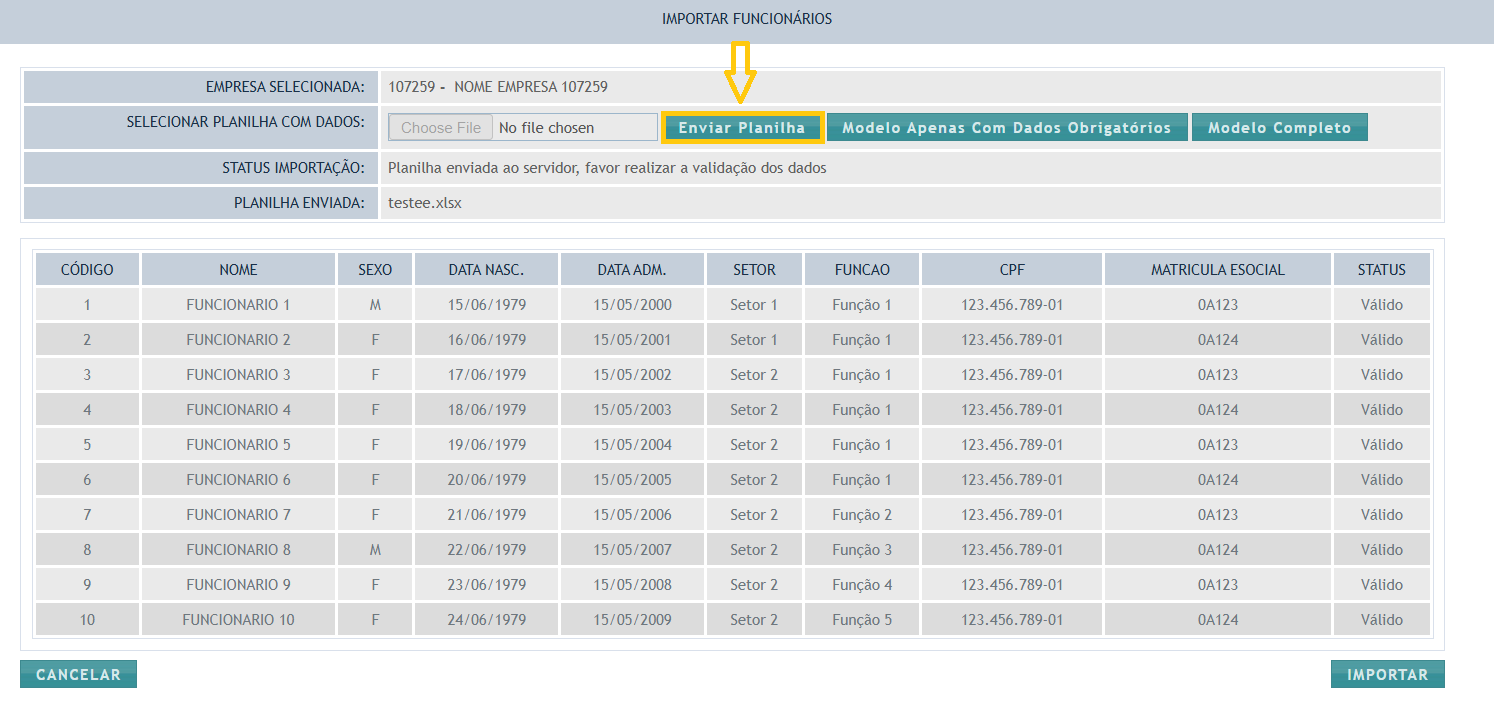This screenshot has height=703, width=1494.
Task: Select the FUNCIONARIO 8 name cell
Action: pyautogui.click(x=238, y=550)
